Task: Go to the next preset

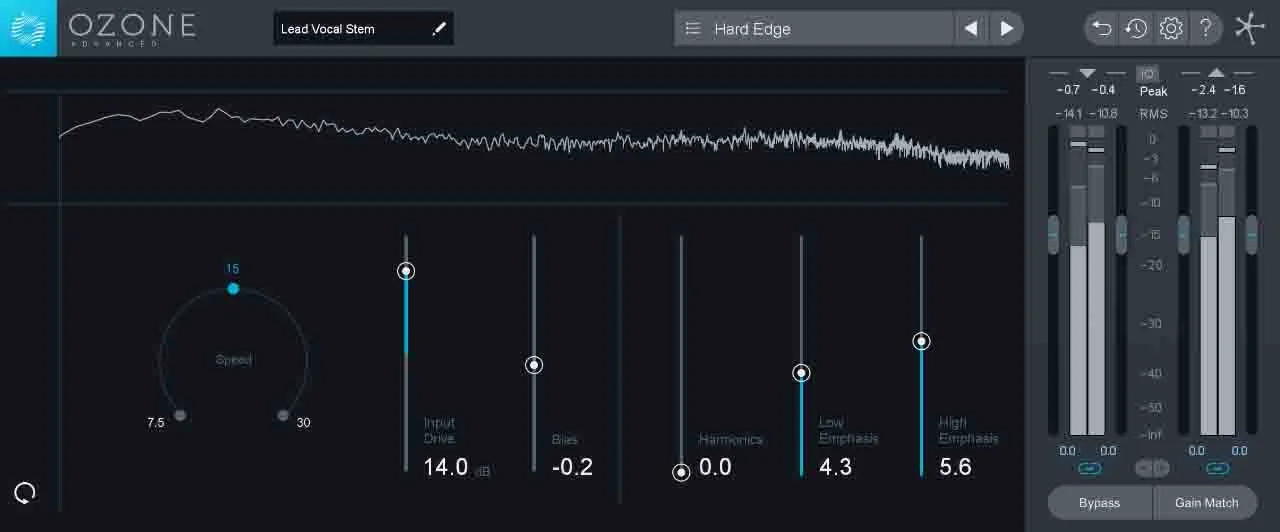Action: [x=1007, y=29]
